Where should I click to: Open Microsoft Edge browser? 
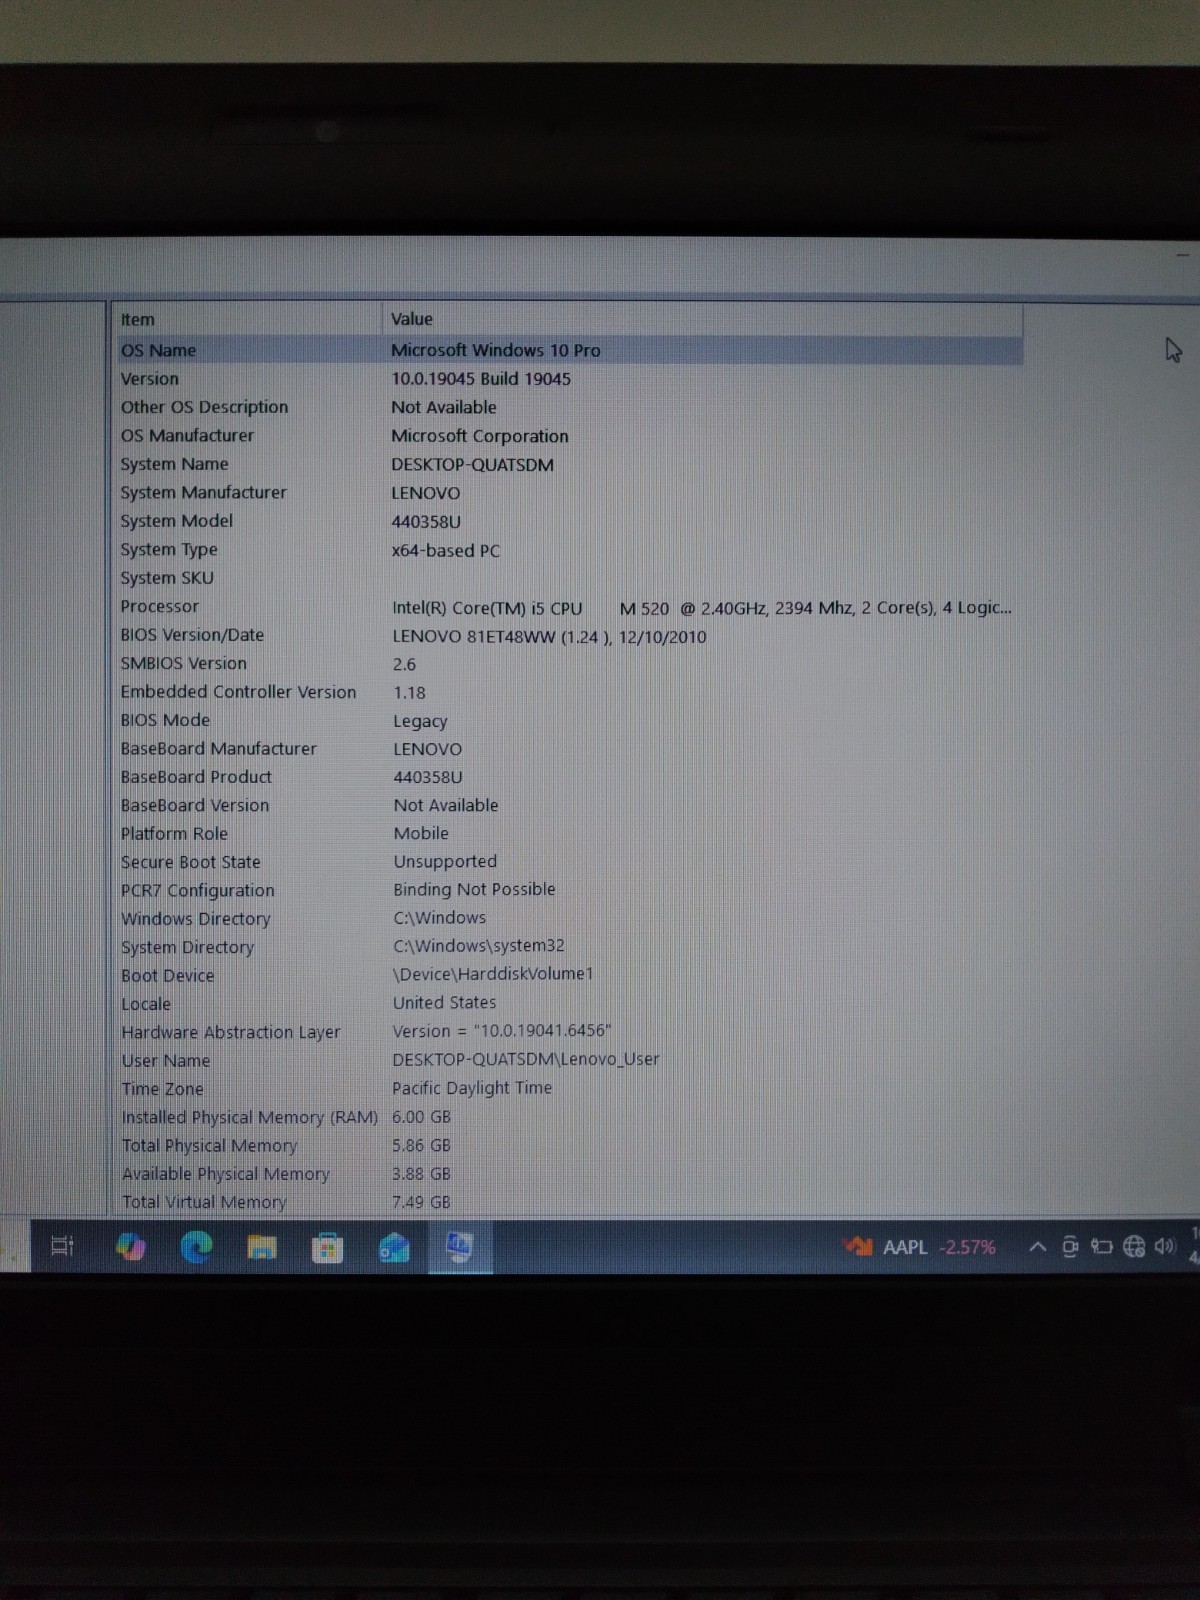196,1246
